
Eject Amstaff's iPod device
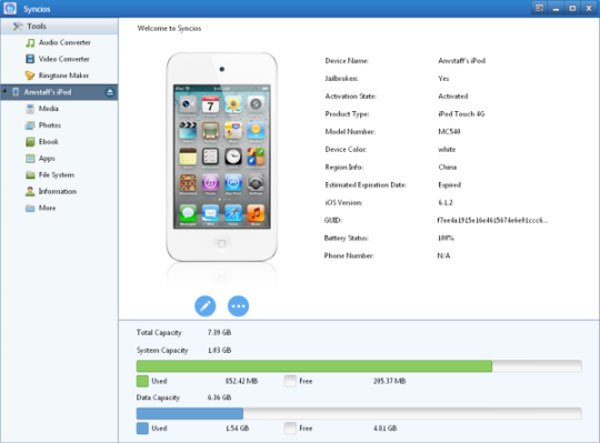pos(110,92)
